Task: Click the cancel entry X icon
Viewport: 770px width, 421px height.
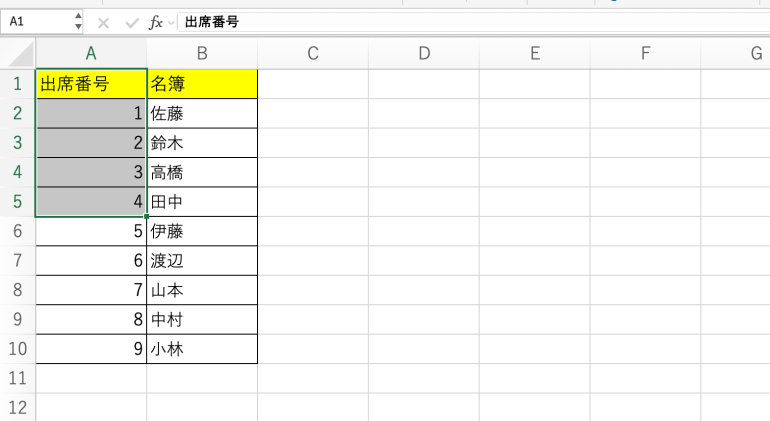Action: pyautogui.click(x=103, y=21)
